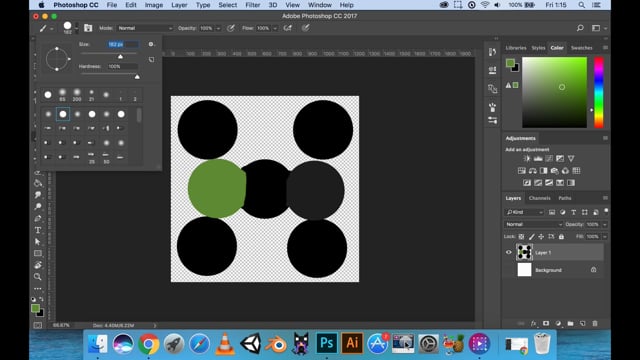Click the Layer 1 thumbnail
This screenshot has width=640, height=360.
pyautogui.click(x=524, y=252)
